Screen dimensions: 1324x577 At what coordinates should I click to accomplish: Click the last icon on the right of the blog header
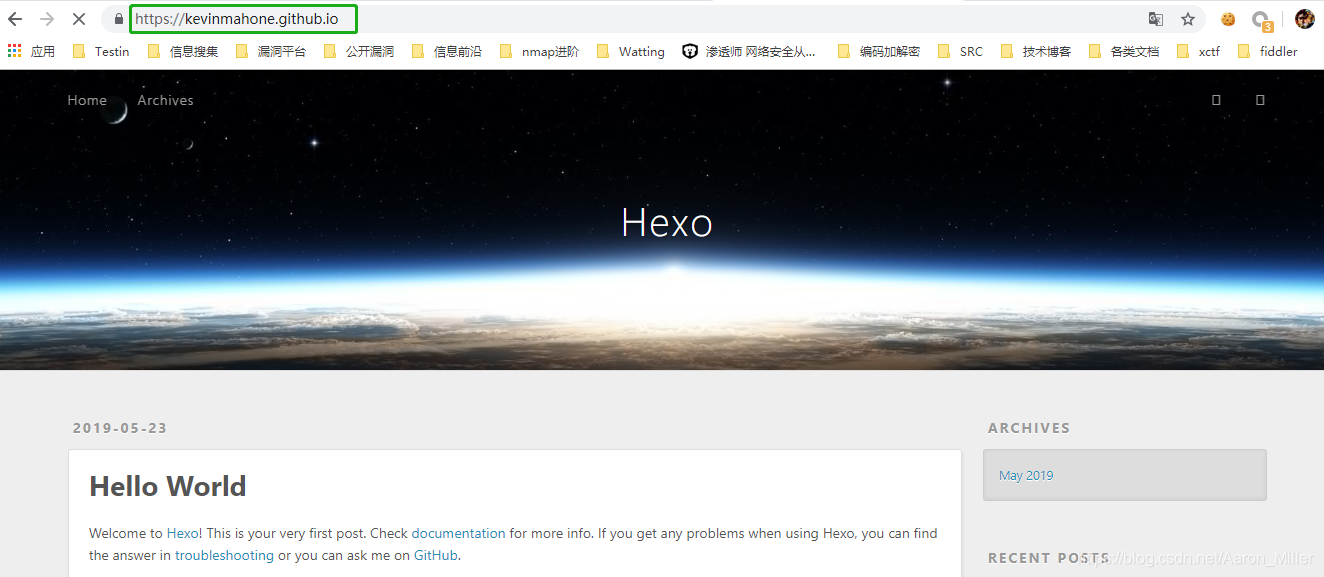tap(1260, 100)
